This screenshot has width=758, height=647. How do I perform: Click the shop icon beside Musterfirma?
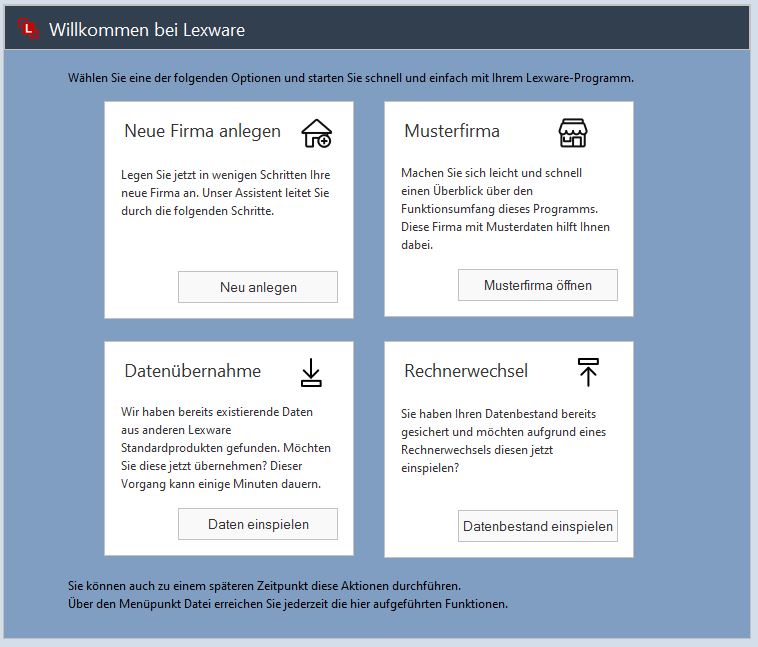pos(573,132)
